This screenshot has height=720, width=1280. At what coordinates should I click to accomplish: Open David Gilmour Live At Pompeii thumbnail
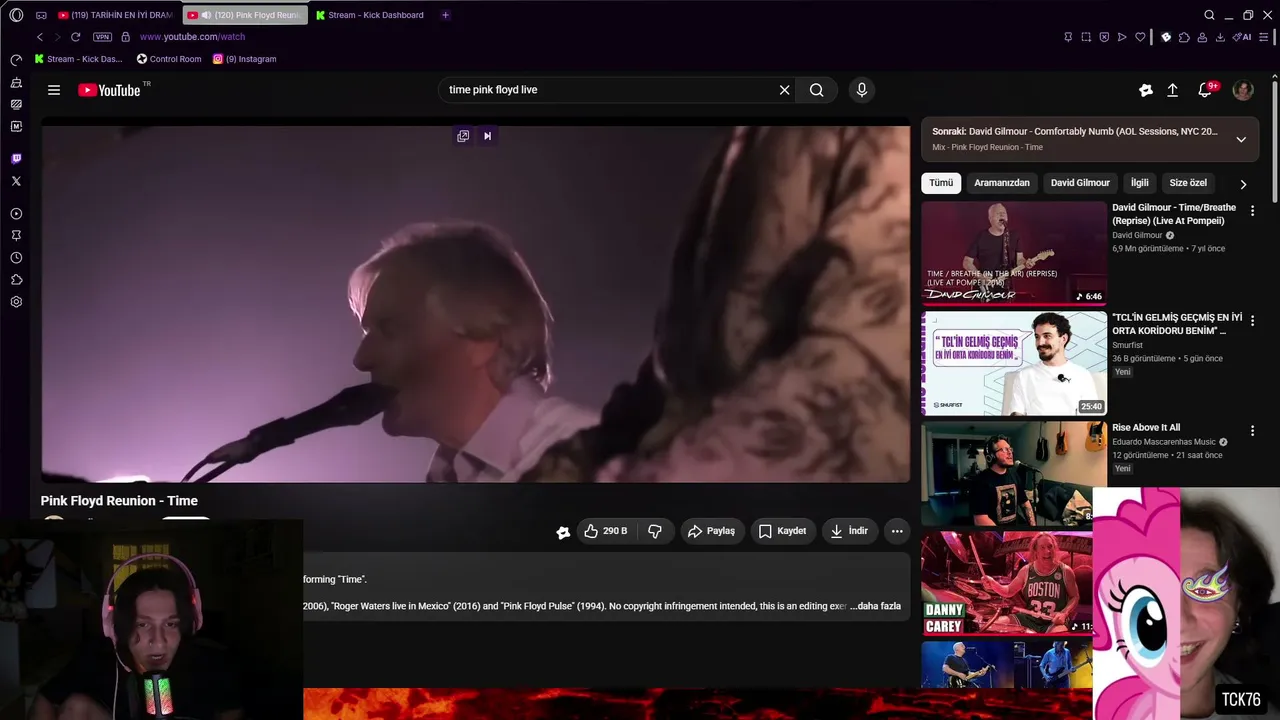pyautogui.click(x=1014, y=253)
